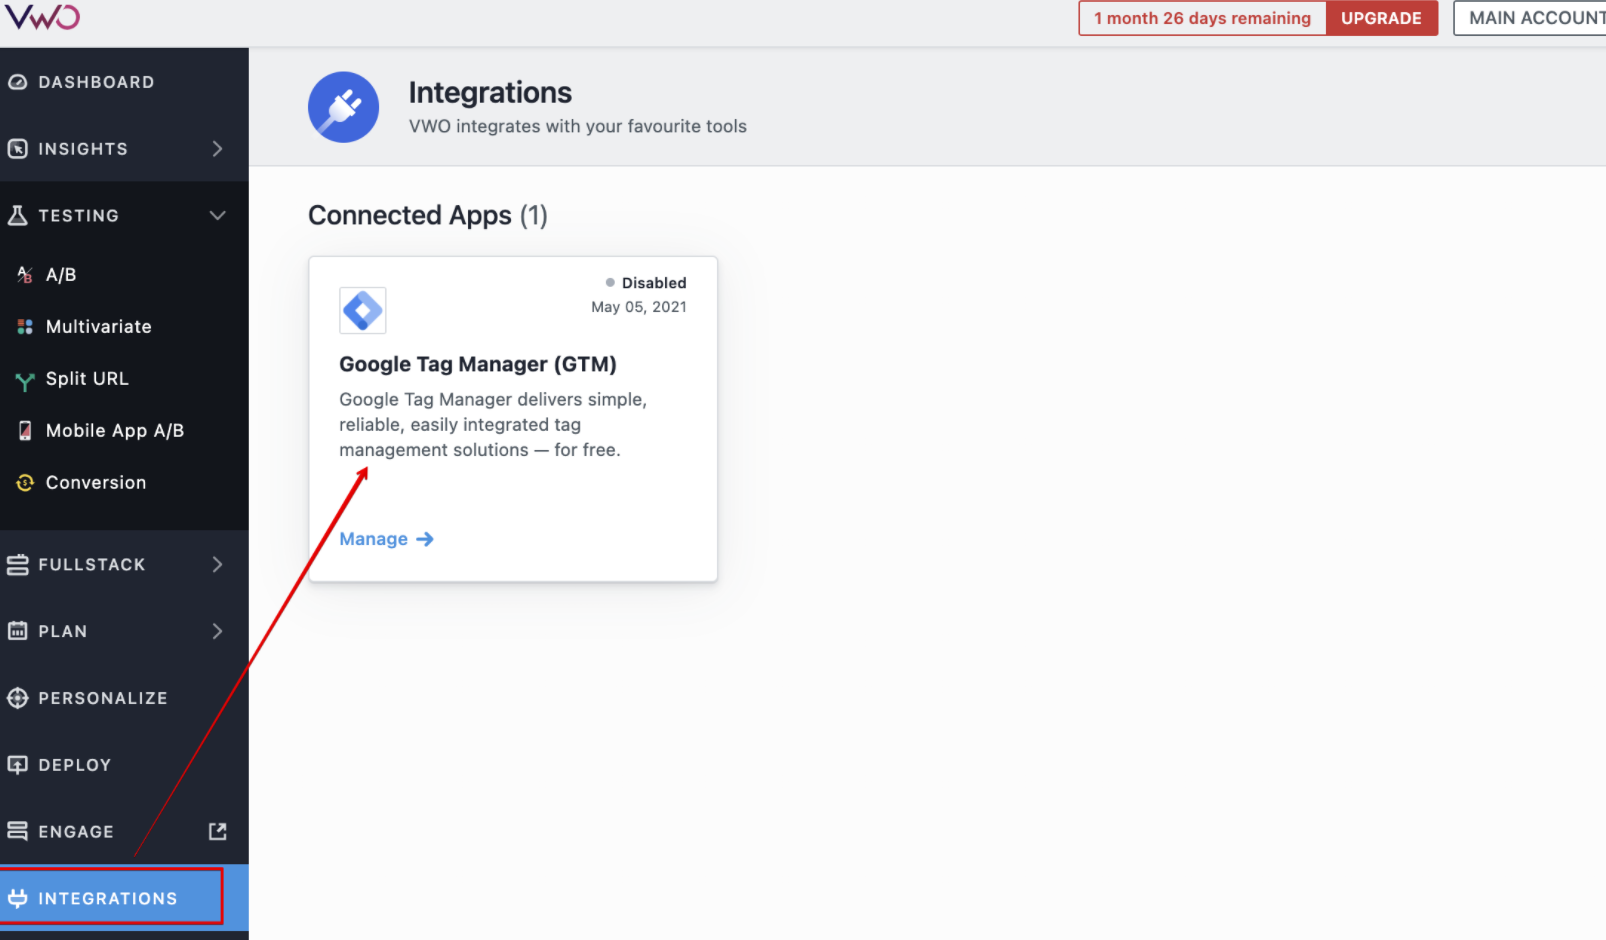Click the Conversion cycle icon
Image resolution: width=1606 pixels, height=940 pixels.
coord(25,483)
